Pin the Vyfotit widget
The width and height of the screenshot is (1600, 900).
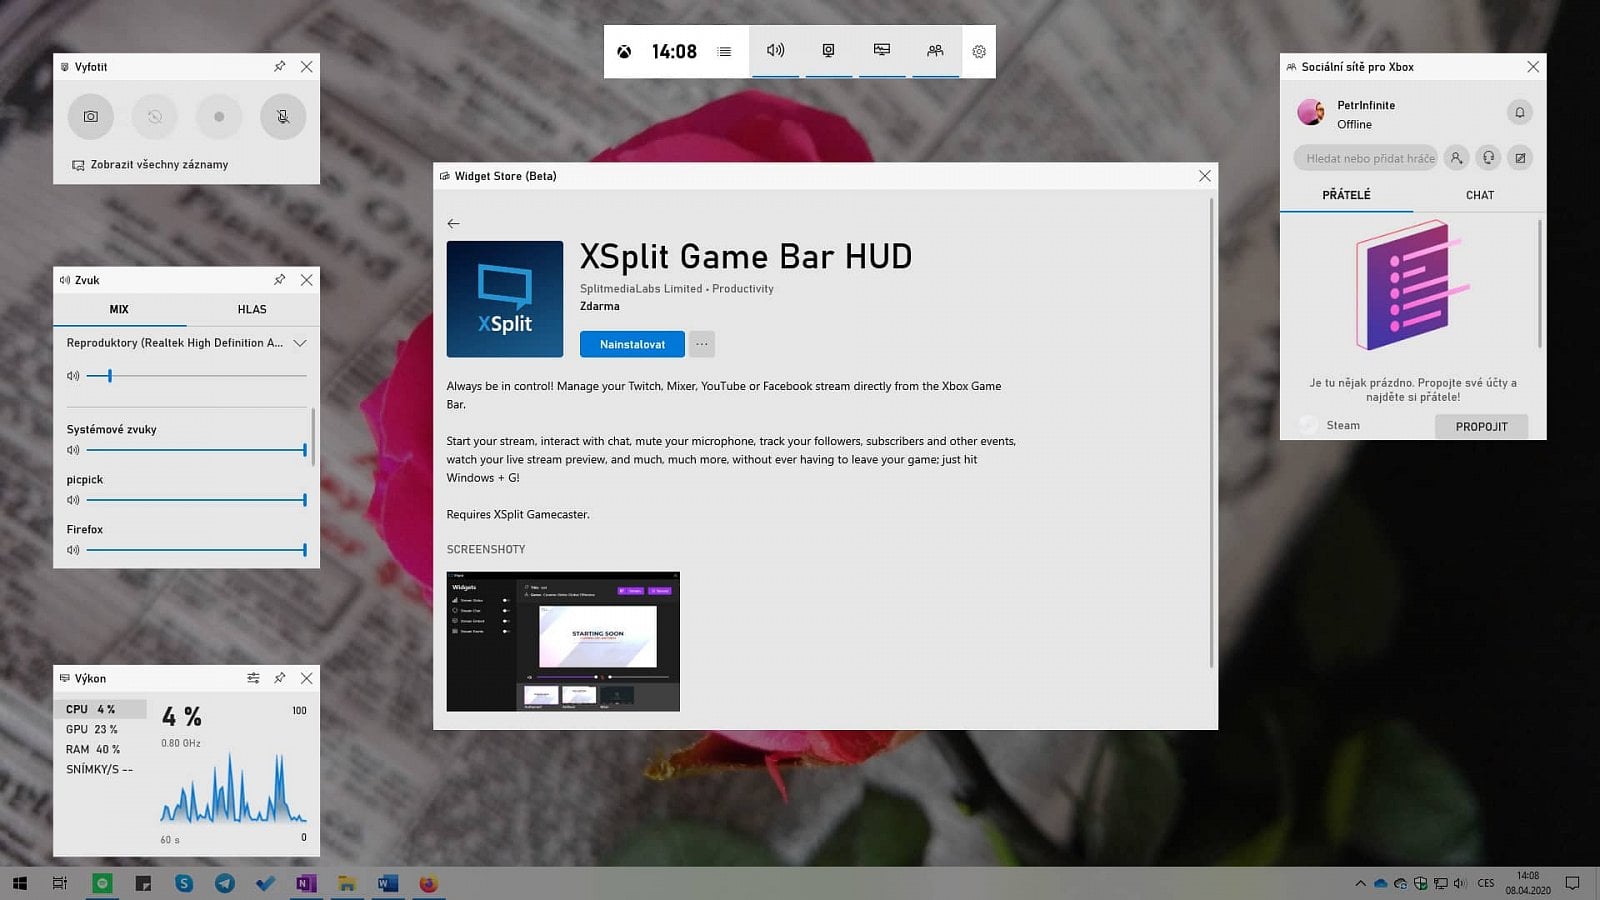click(280, 67)
